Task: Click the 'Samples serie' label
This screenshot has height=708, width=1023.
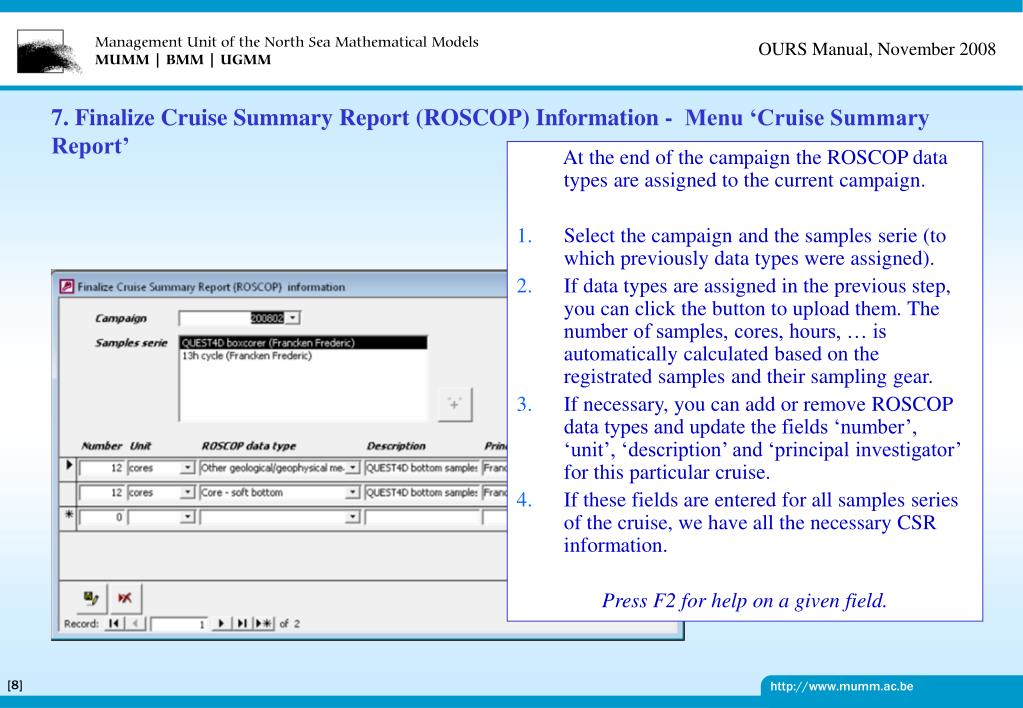Action: point(131,343)
